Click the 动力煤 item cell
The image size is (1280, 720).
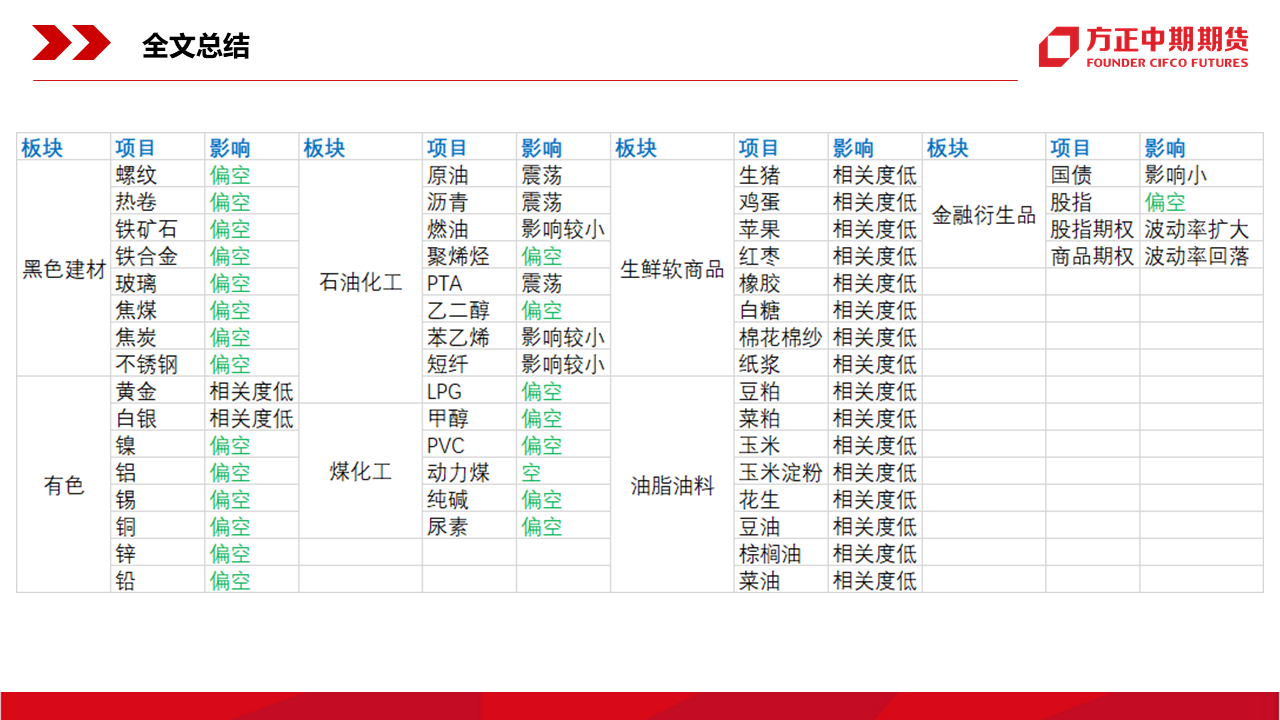(469, 472)
